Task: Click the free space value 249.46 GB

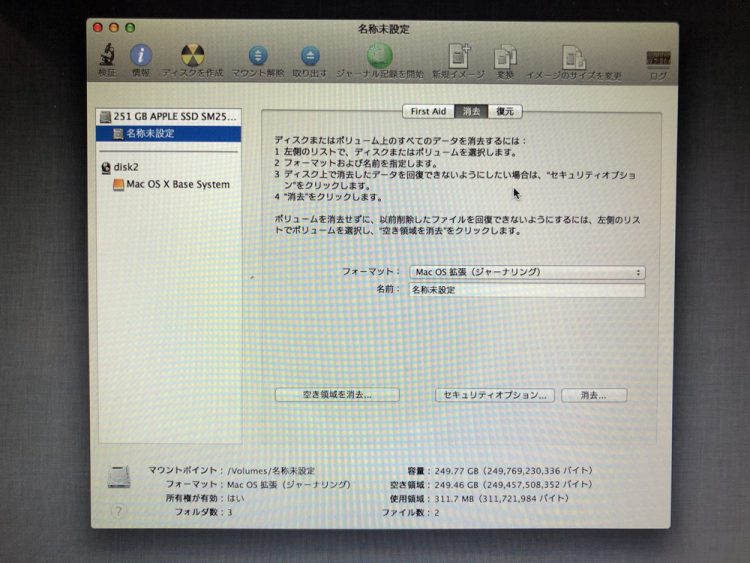Action: (456, 485)
